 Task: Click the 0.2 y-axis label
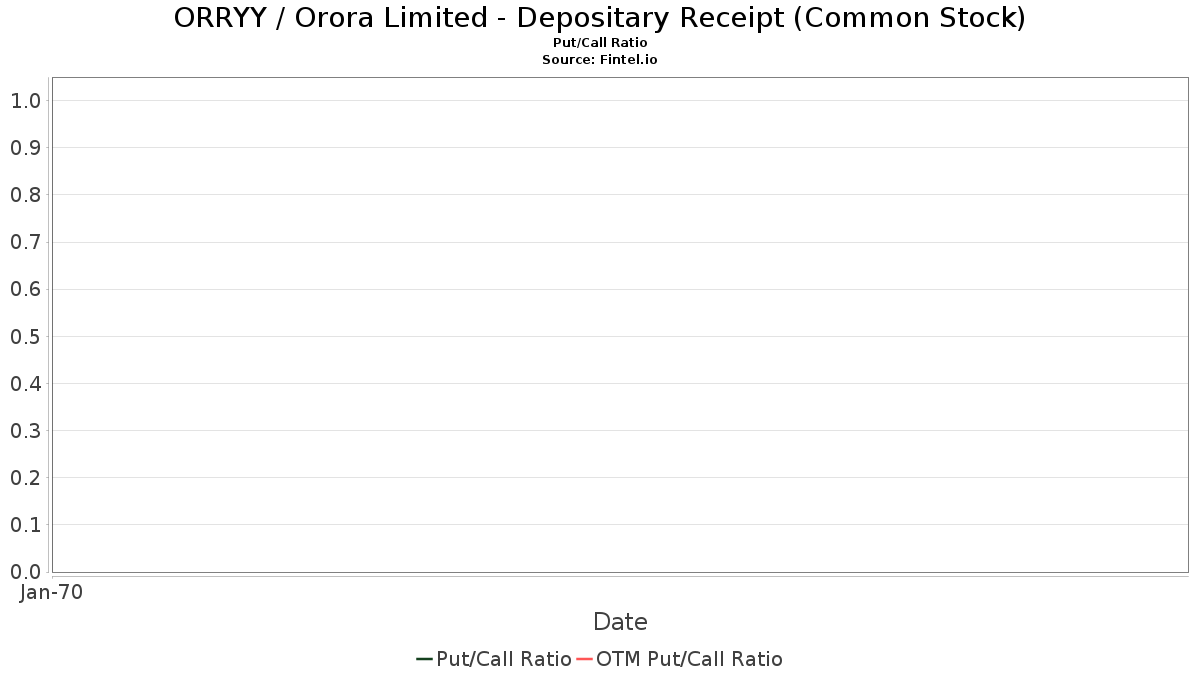click(x=25, y=478)
